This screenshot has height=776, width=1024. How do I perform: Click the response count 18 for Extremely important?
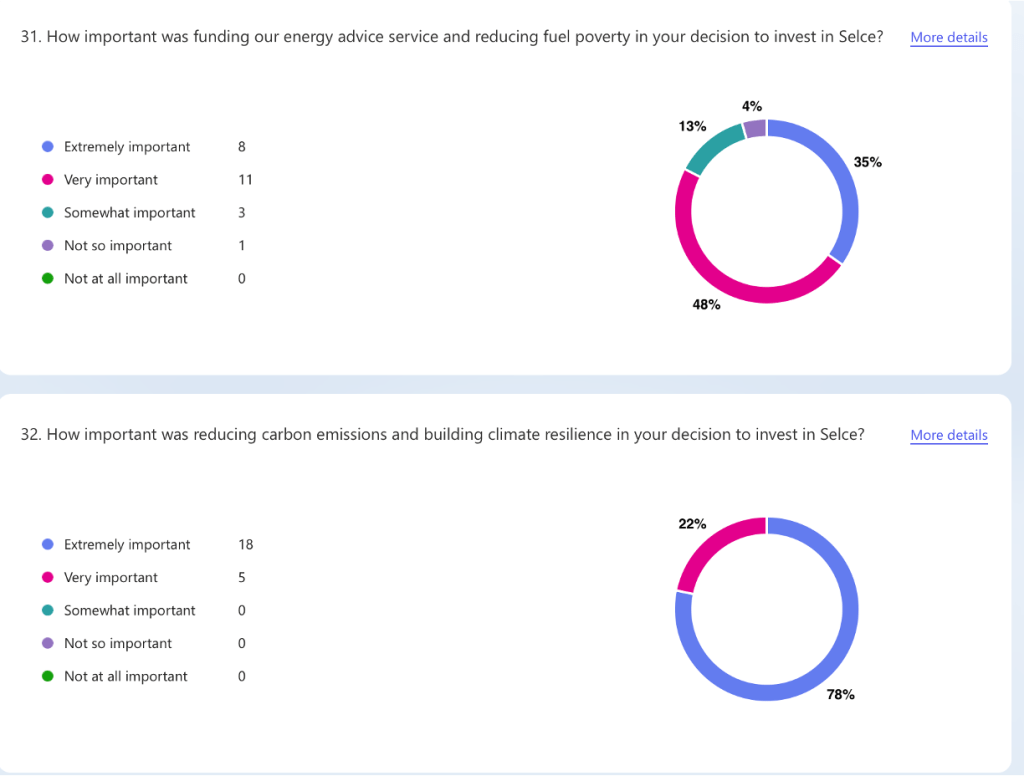coord(247,544)
